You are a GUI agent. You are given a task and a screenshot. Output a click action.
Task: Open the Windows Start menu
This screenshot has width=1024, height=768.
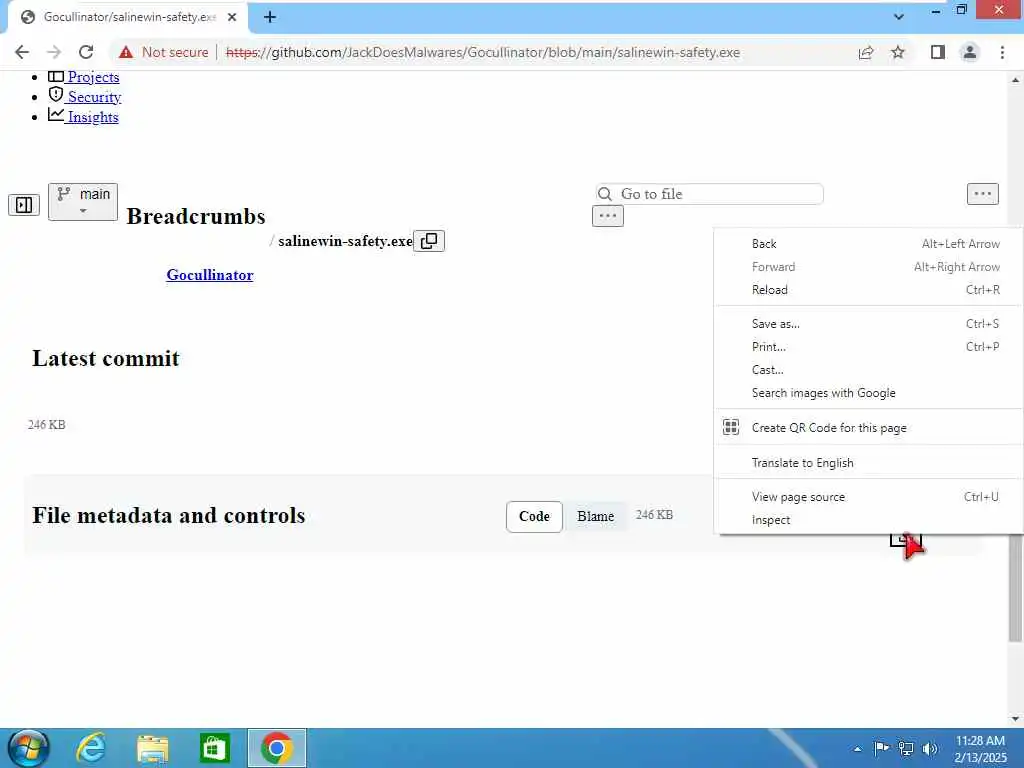coord(27,748)
